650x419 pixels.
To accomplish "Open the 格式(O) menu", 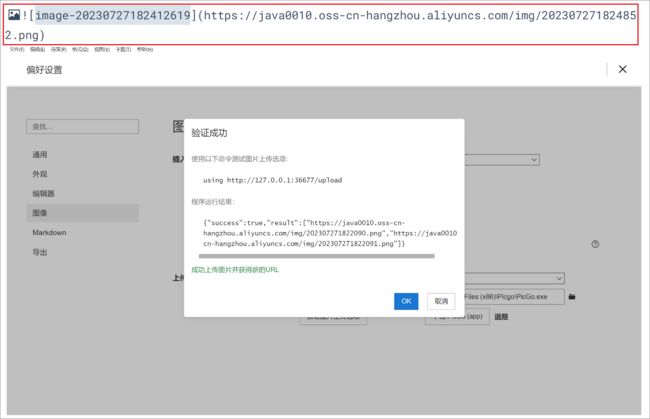I will [x=80, y=49].
